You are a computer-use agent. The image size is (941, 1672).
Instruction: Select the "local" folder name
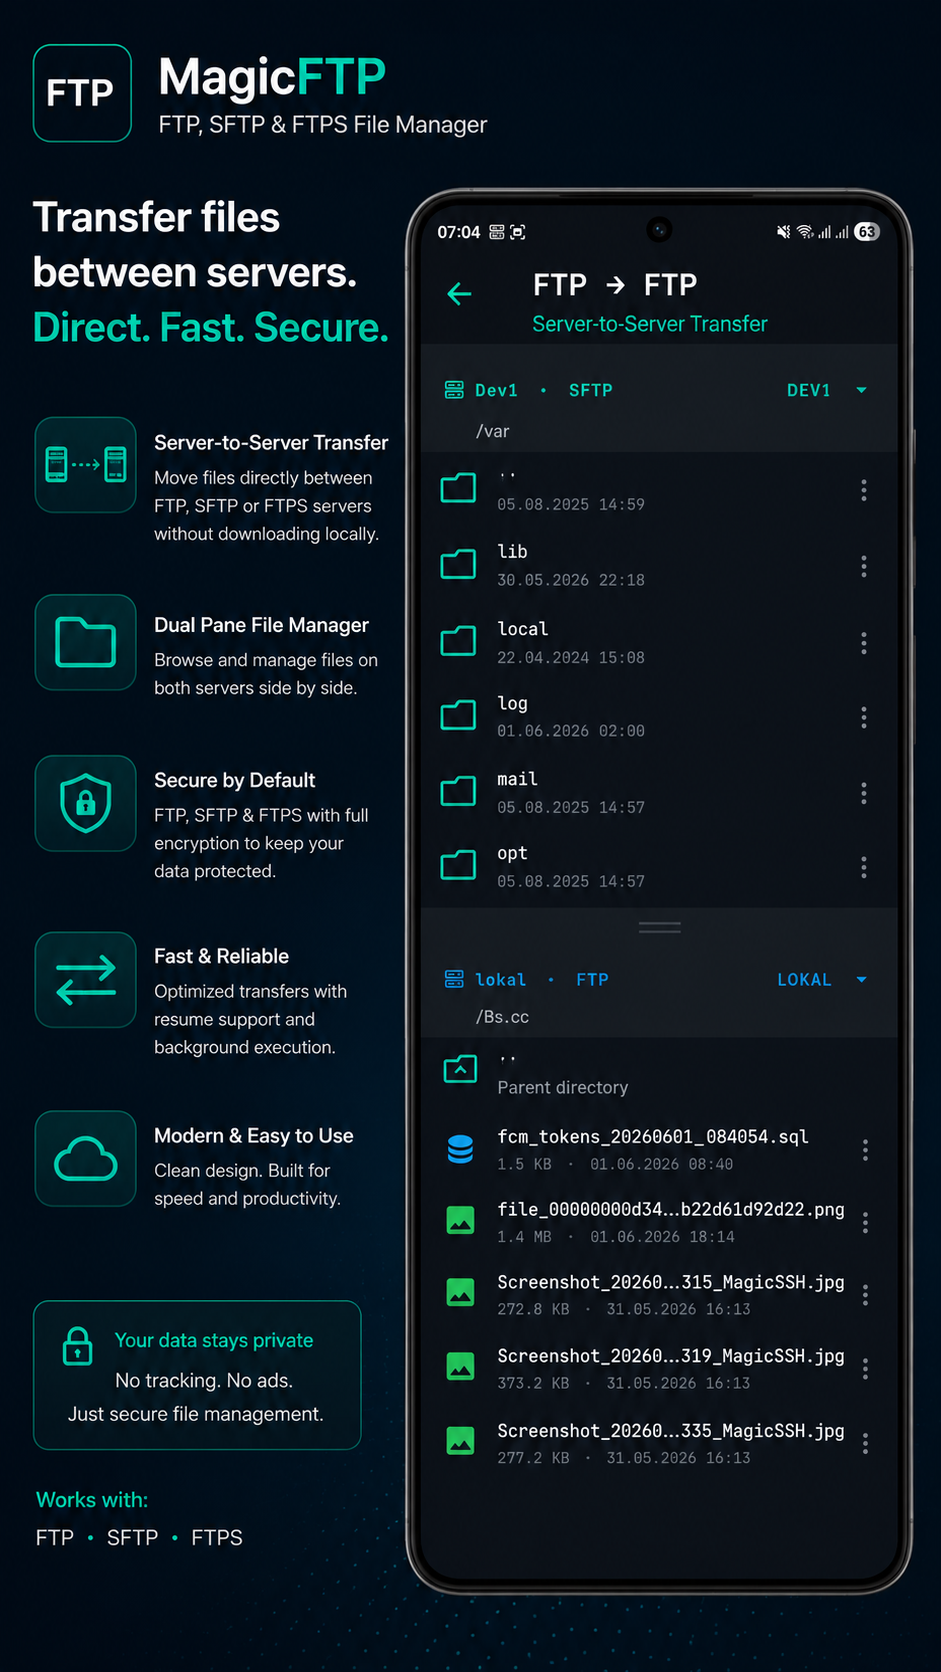[x=523, y=629]
